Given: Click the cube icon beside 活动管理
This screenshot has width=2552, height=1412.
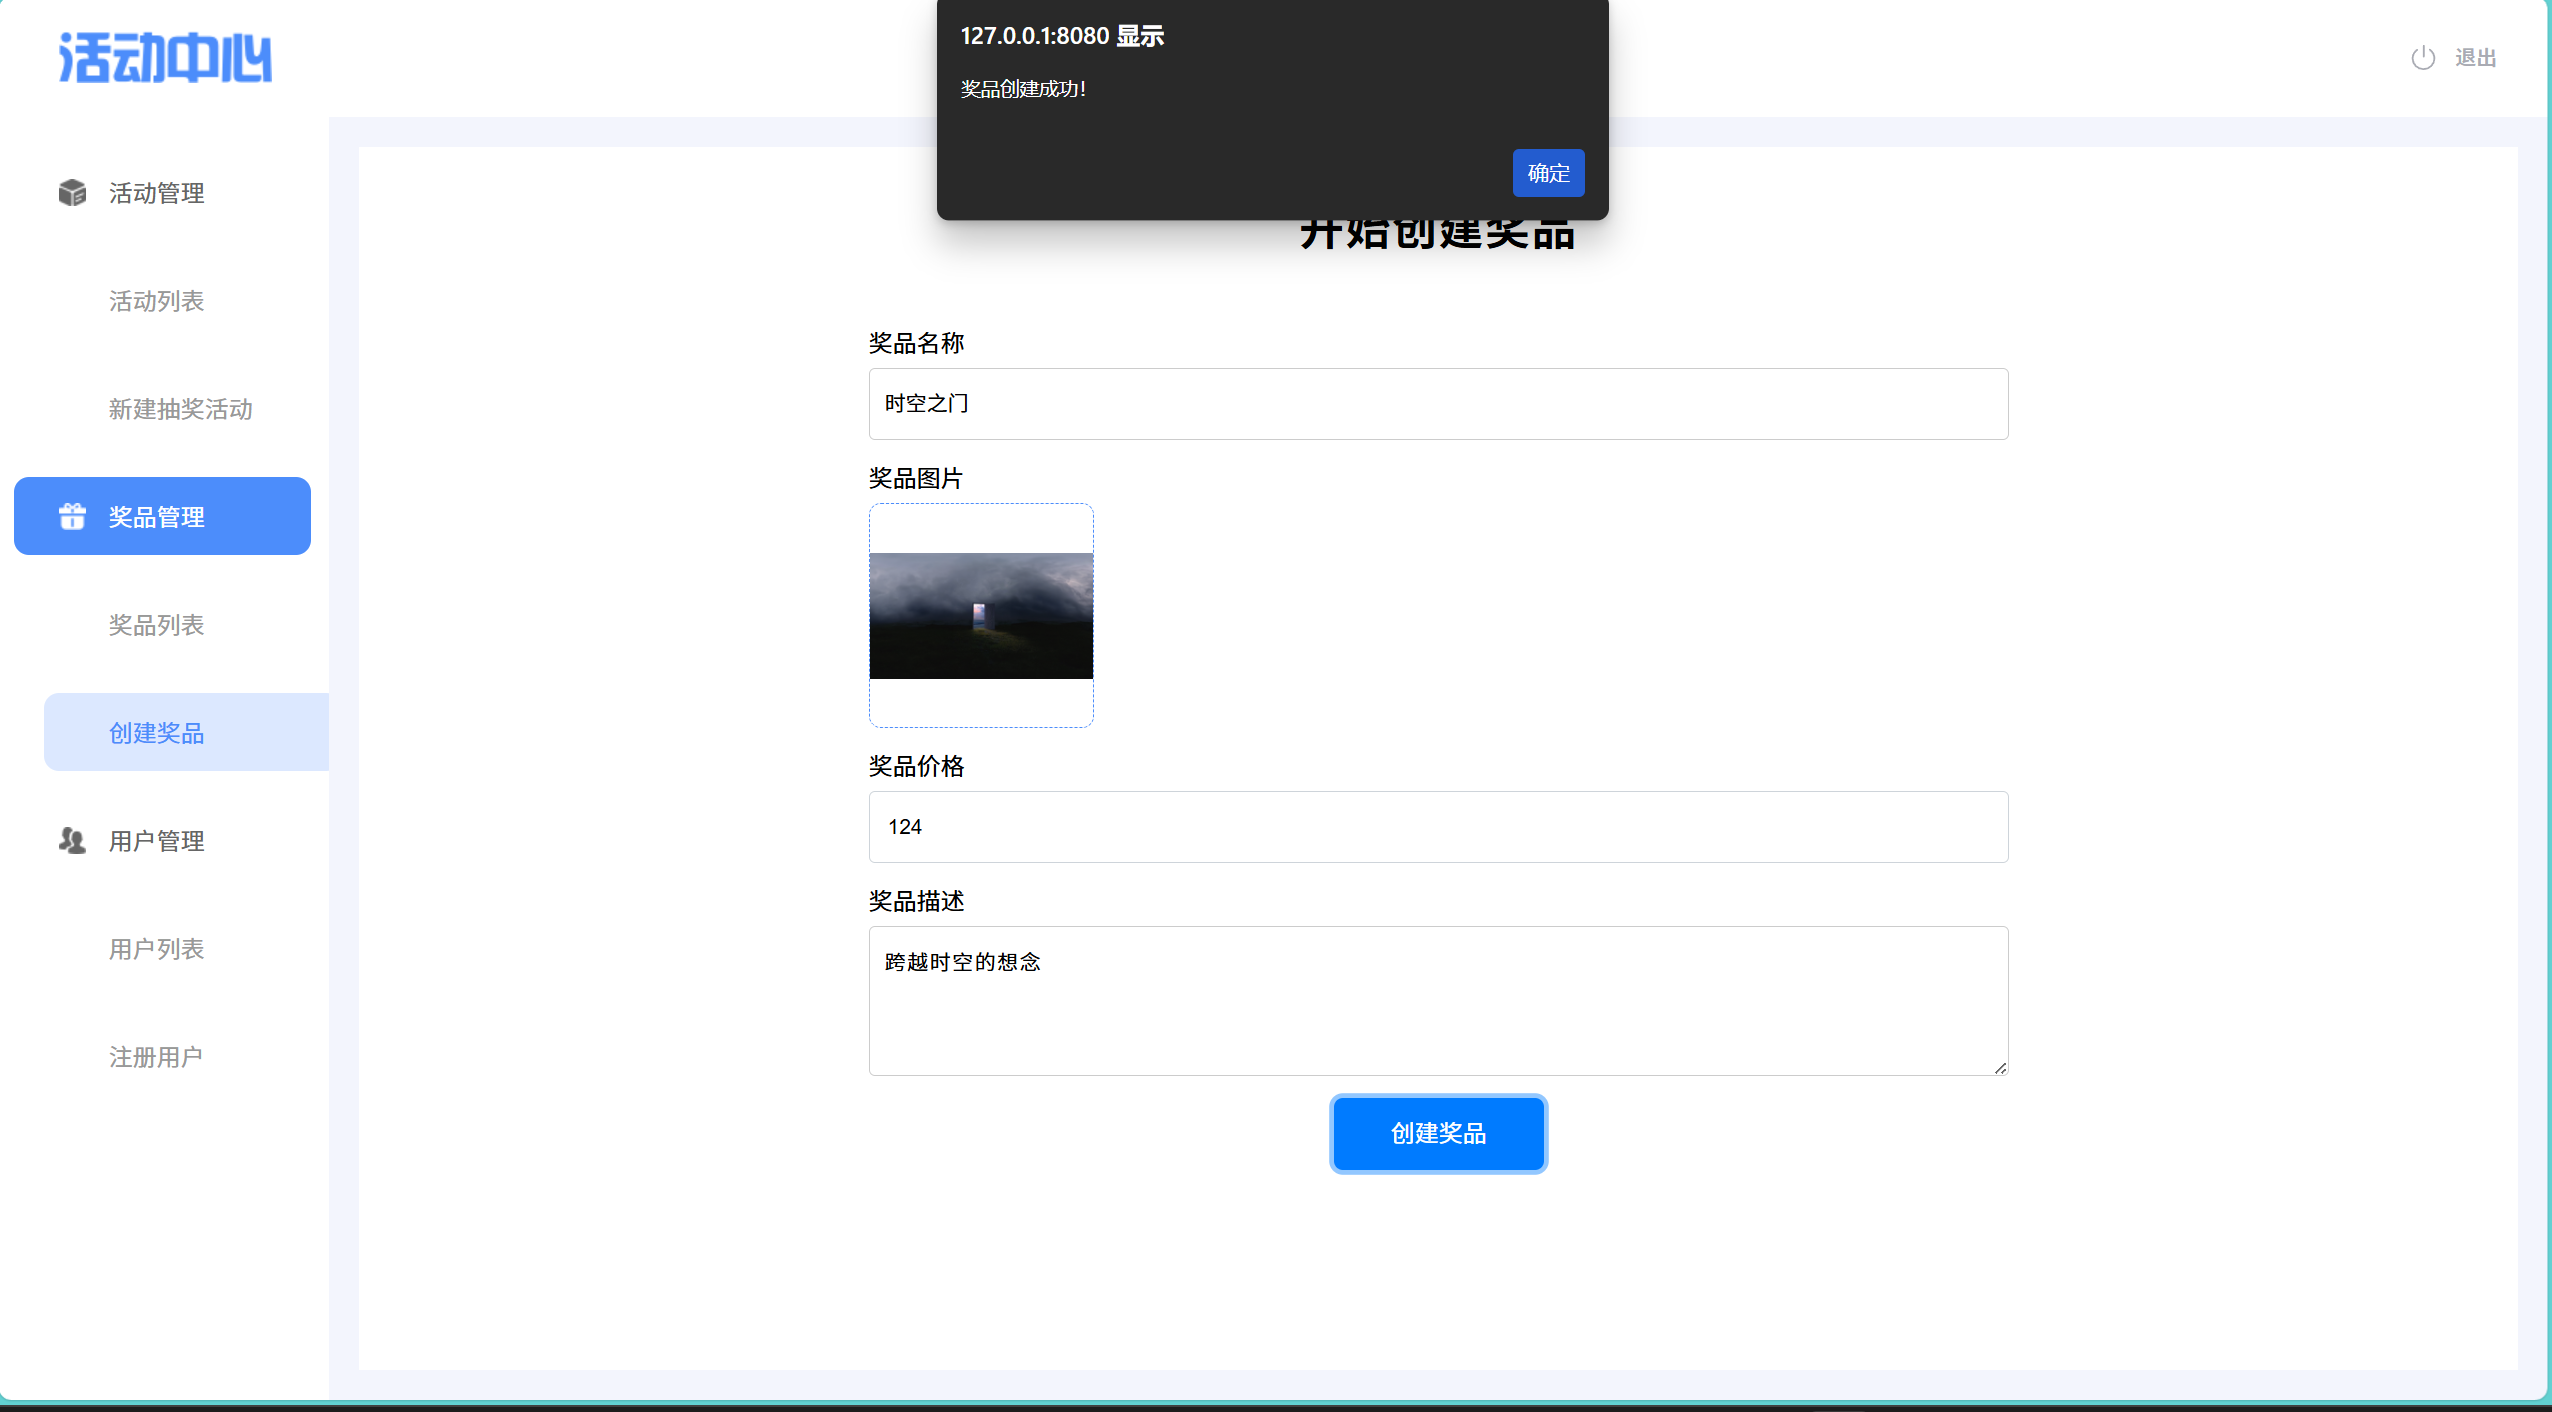Looking at the screenshot, I should pyautogui.click(x=72, y=192).
